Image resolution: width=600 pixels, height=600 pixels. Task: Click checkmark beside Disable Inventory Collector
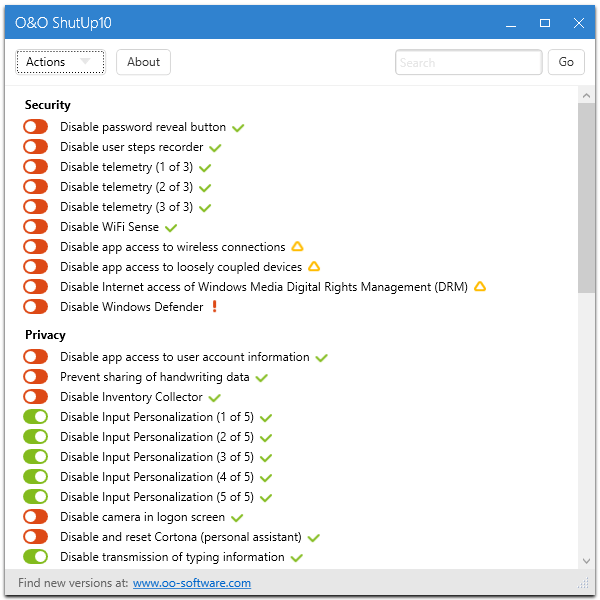[215, 398]
